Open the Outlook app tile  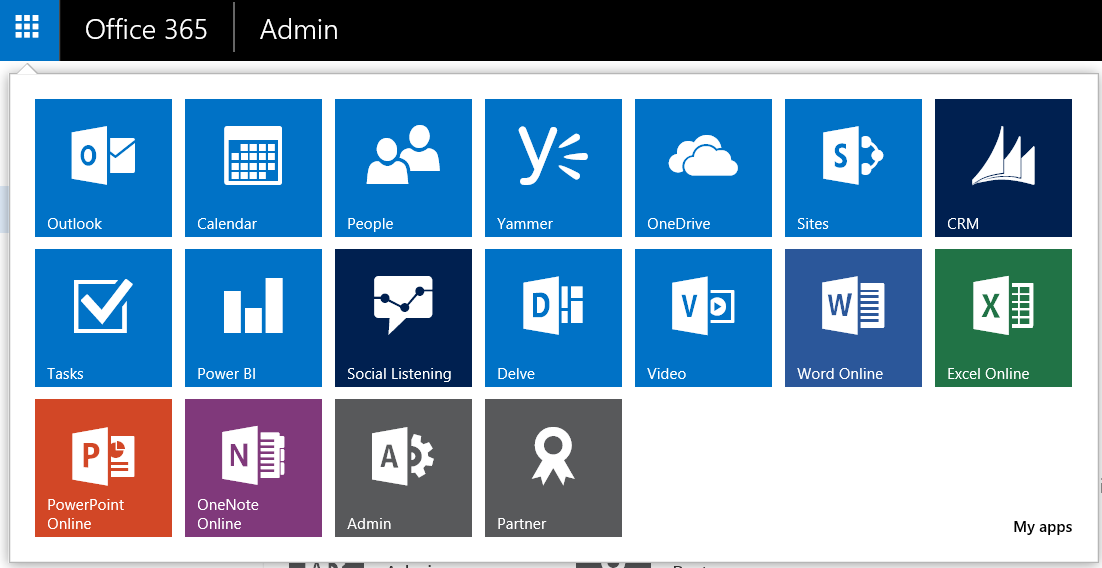click(103, 167)
